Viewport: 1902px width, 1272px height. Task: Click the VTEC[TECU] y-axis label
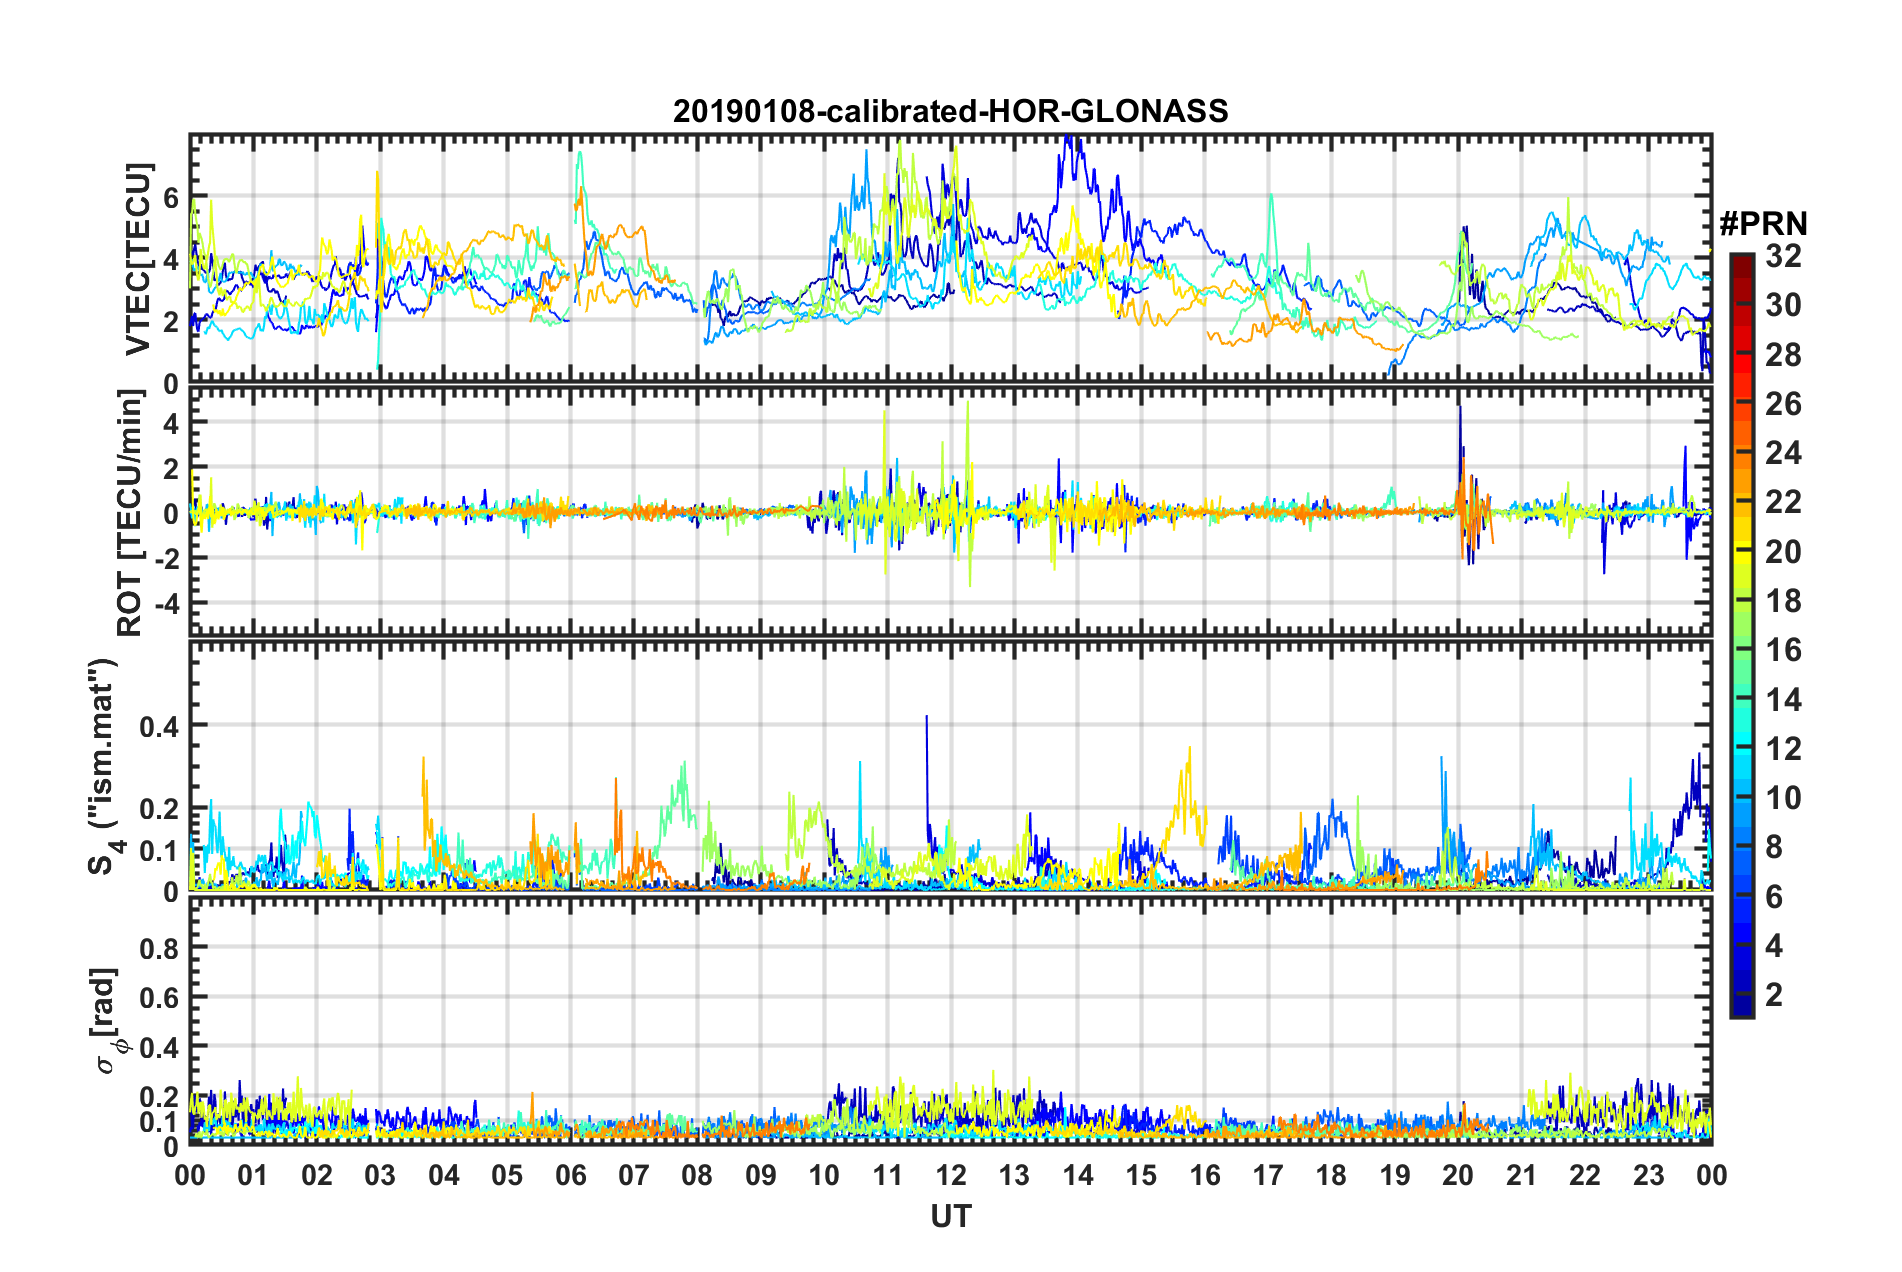(139, 260)
